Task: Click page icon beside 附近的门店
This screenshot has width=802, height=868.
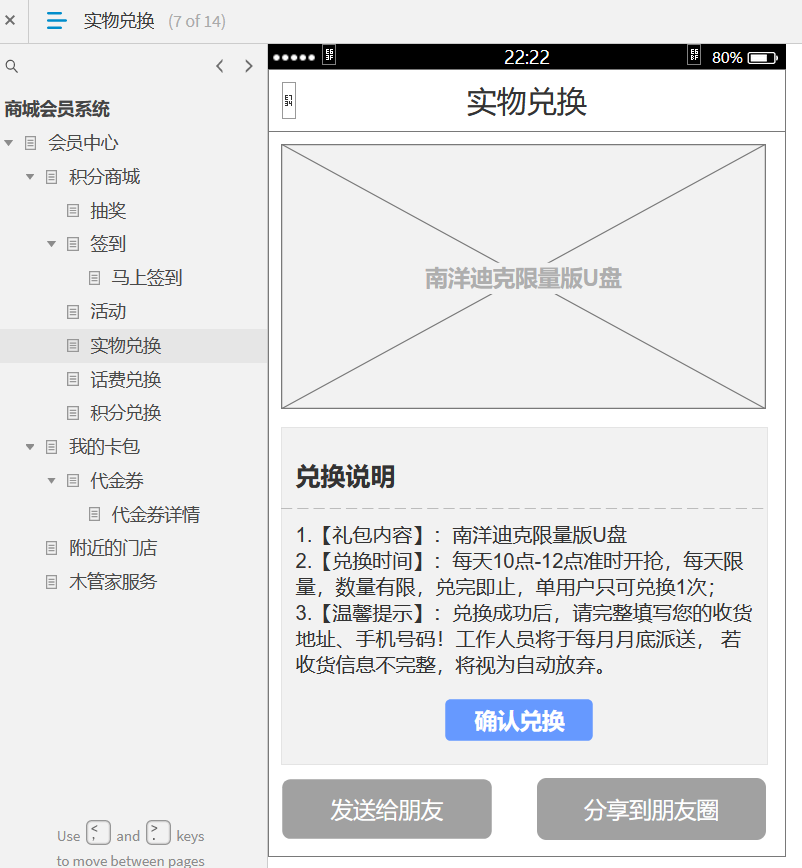Action: (51, 548)
